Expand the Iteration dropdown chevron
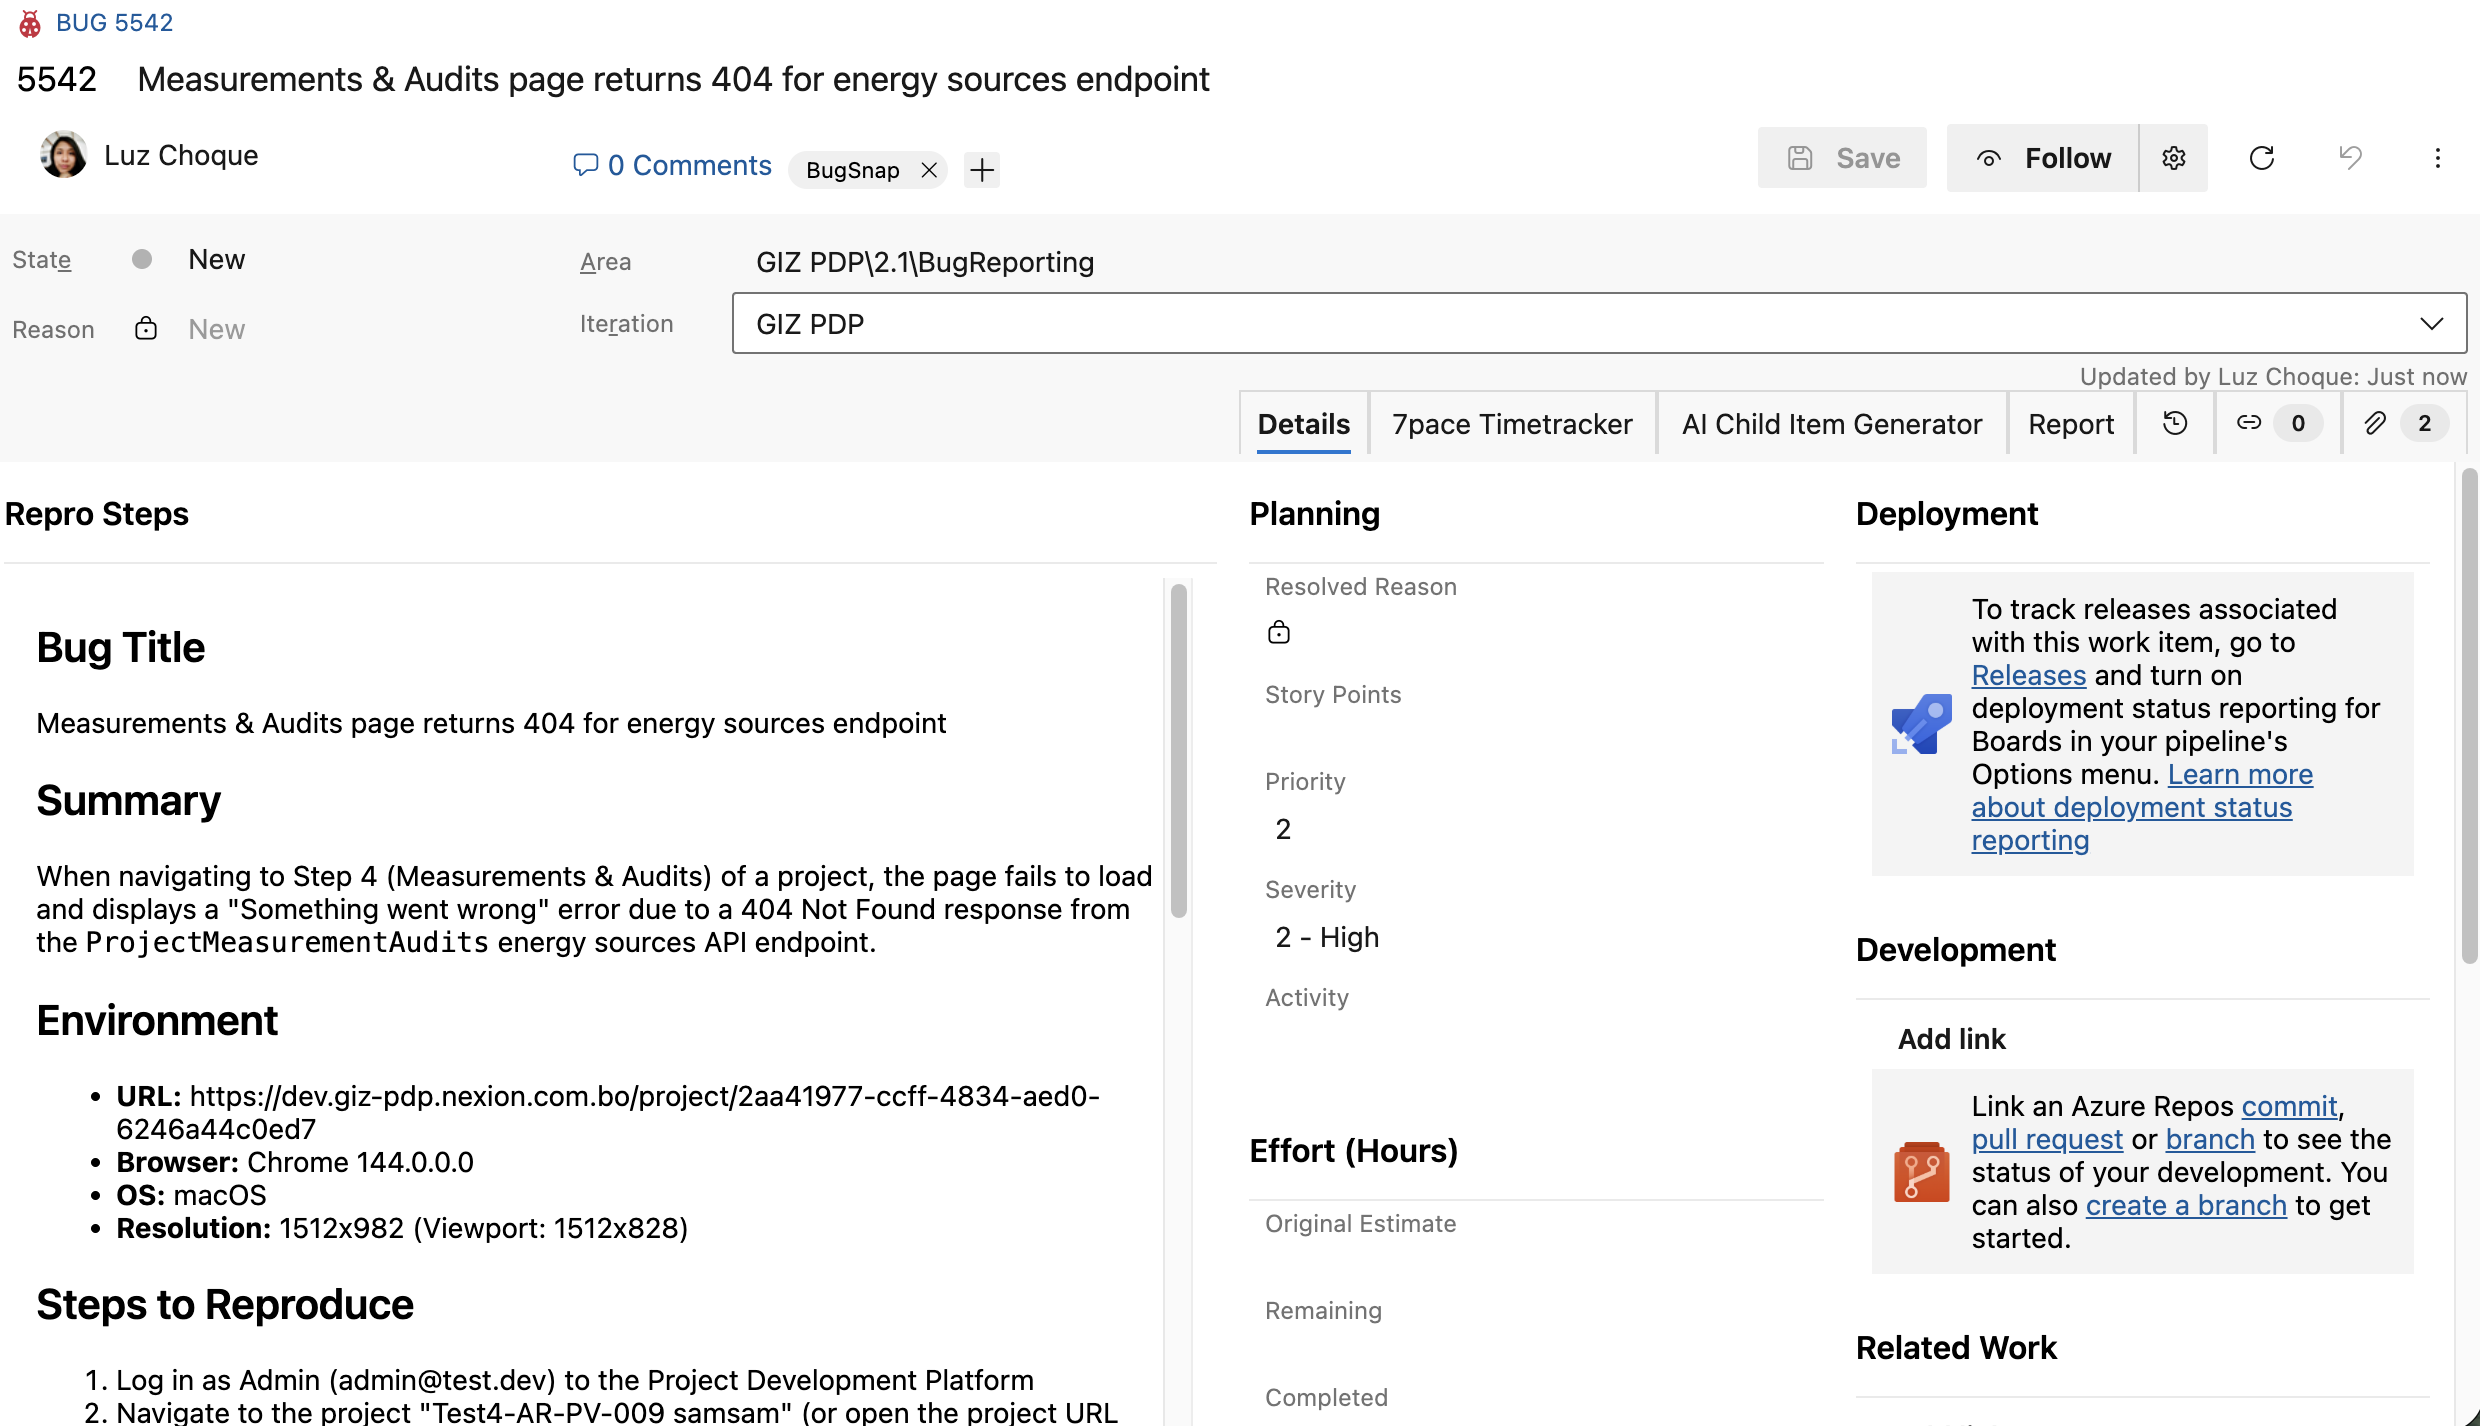Image resolution: width=2480 pixels, height=1426 pixels. click(2432, 323)
